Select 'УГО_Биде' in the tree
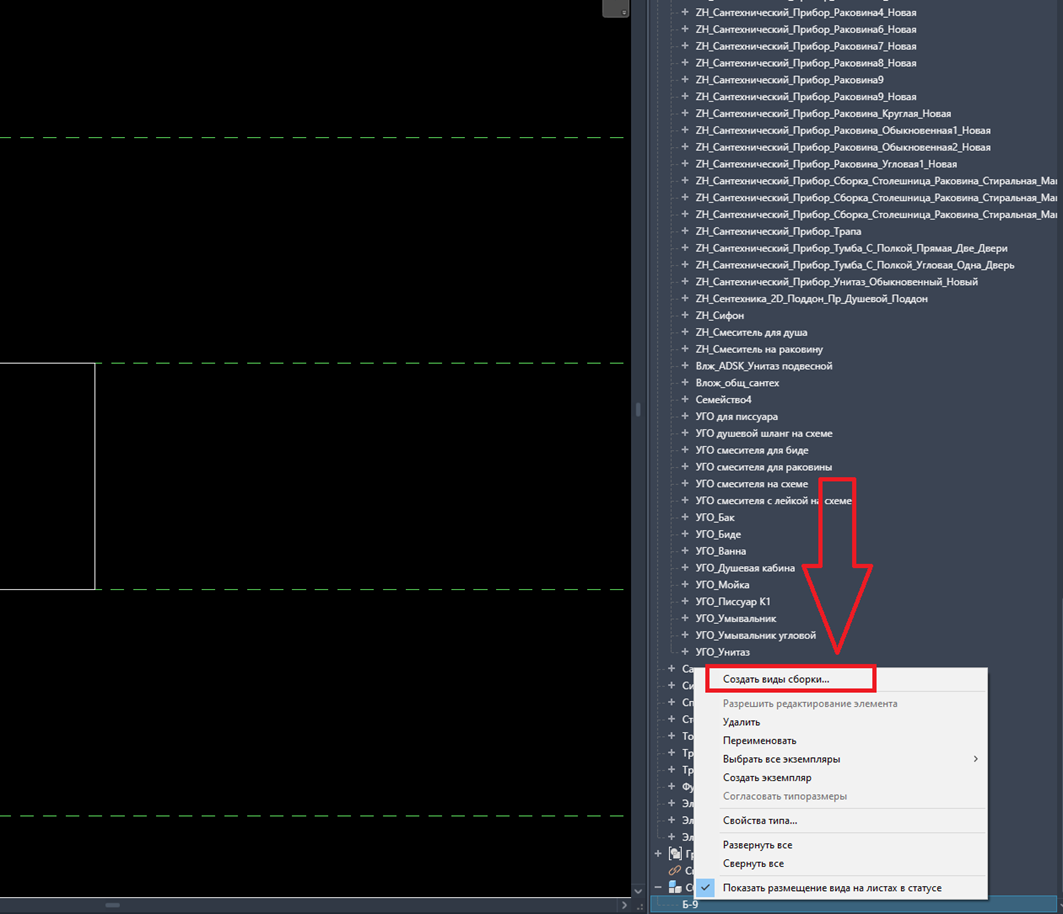 click(x=718, y=534)
